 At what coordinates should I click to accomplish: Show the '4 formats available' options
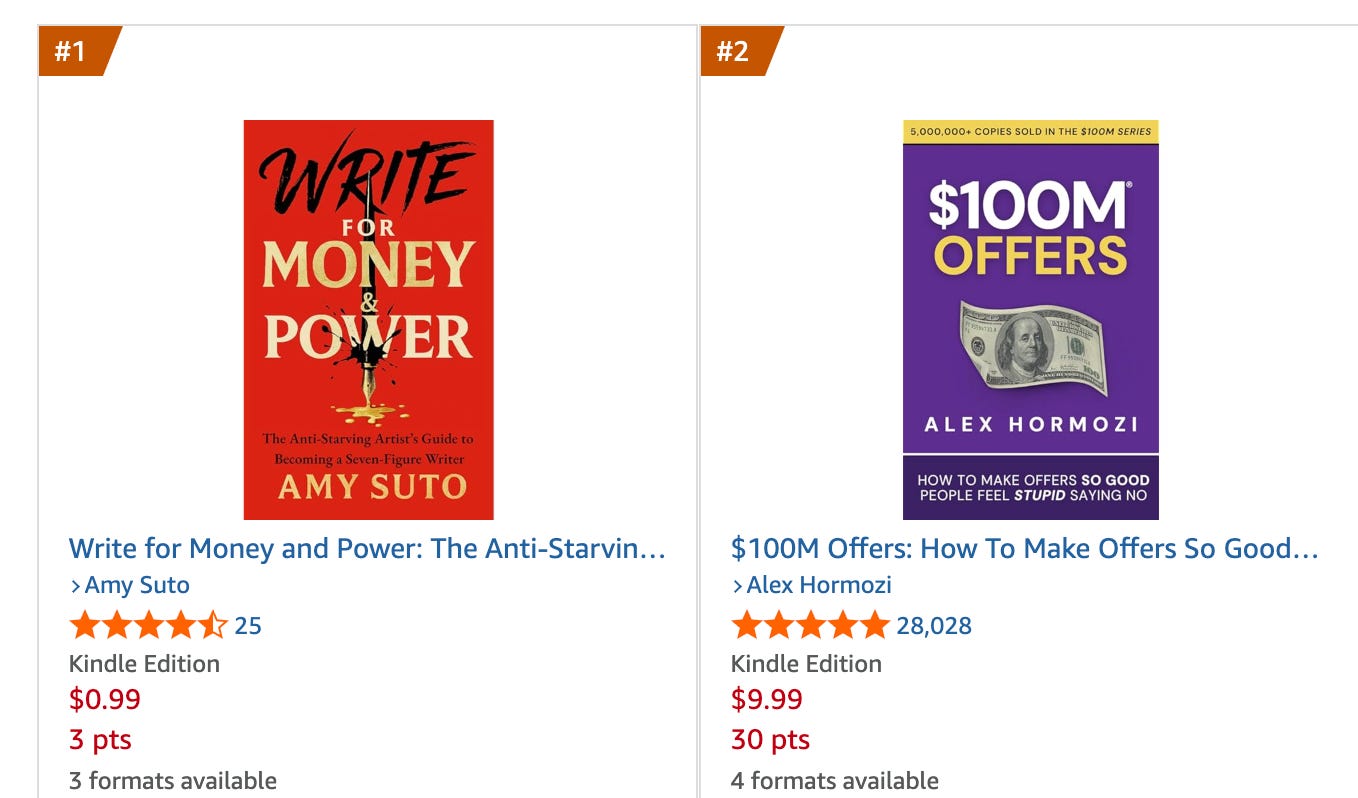tap(835, 780)
